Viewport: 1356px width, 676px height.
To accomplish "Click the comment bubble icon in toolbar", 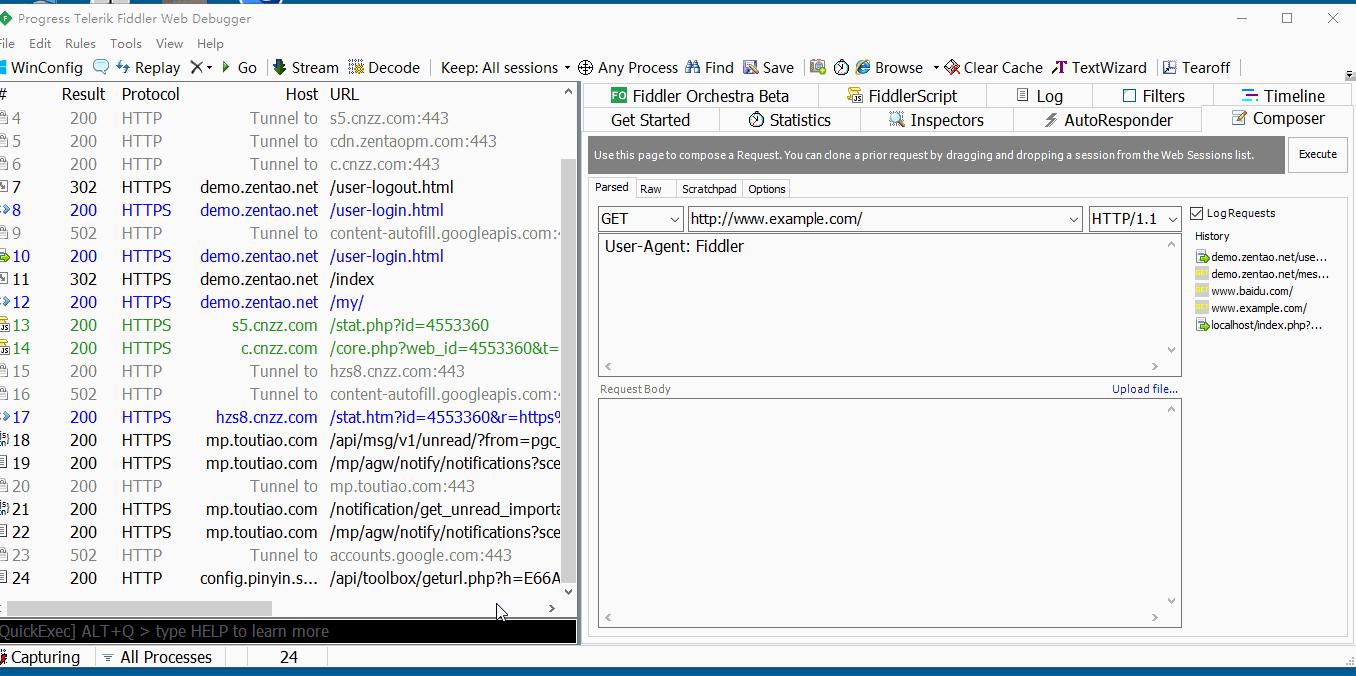I will tap(101, 68).
